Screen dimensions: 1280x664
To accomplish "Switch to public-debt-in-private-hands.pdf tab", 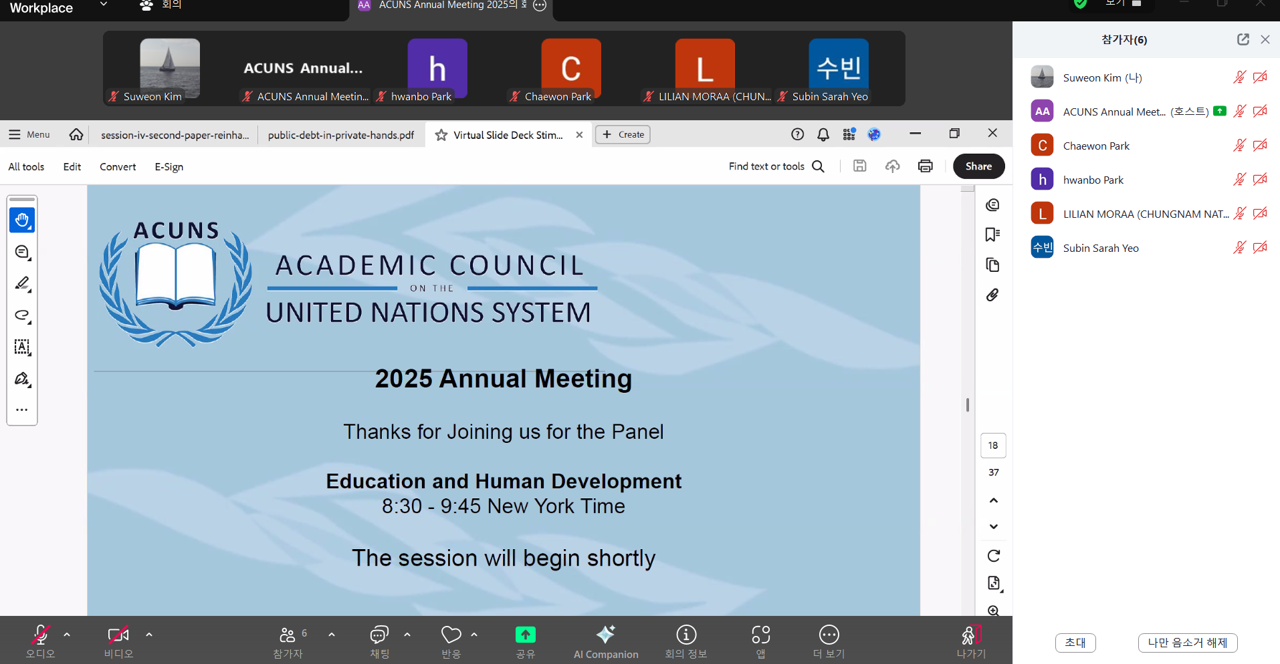I will click(340, 135).
